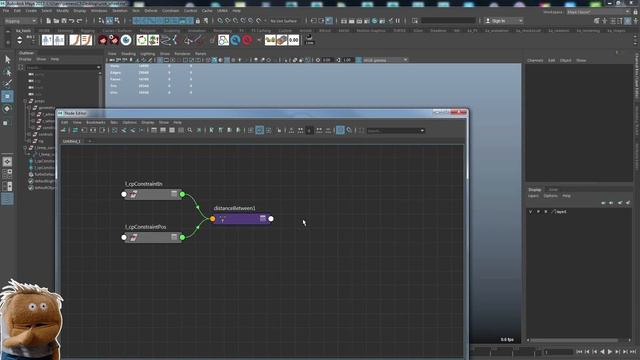Click the lock icon beside the selection masks

[x=198, y=21]
